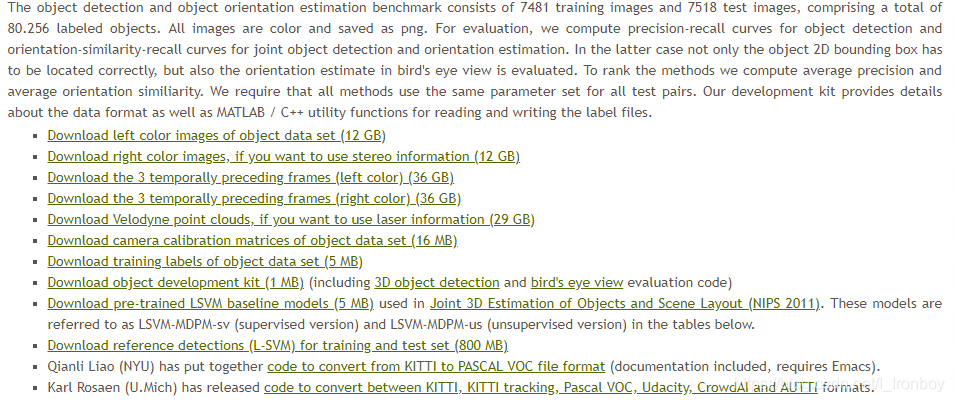Screen dimensions: 954x402
Task: Click the bullet before the Velodyne point clouds link
Action: point(37,220)
